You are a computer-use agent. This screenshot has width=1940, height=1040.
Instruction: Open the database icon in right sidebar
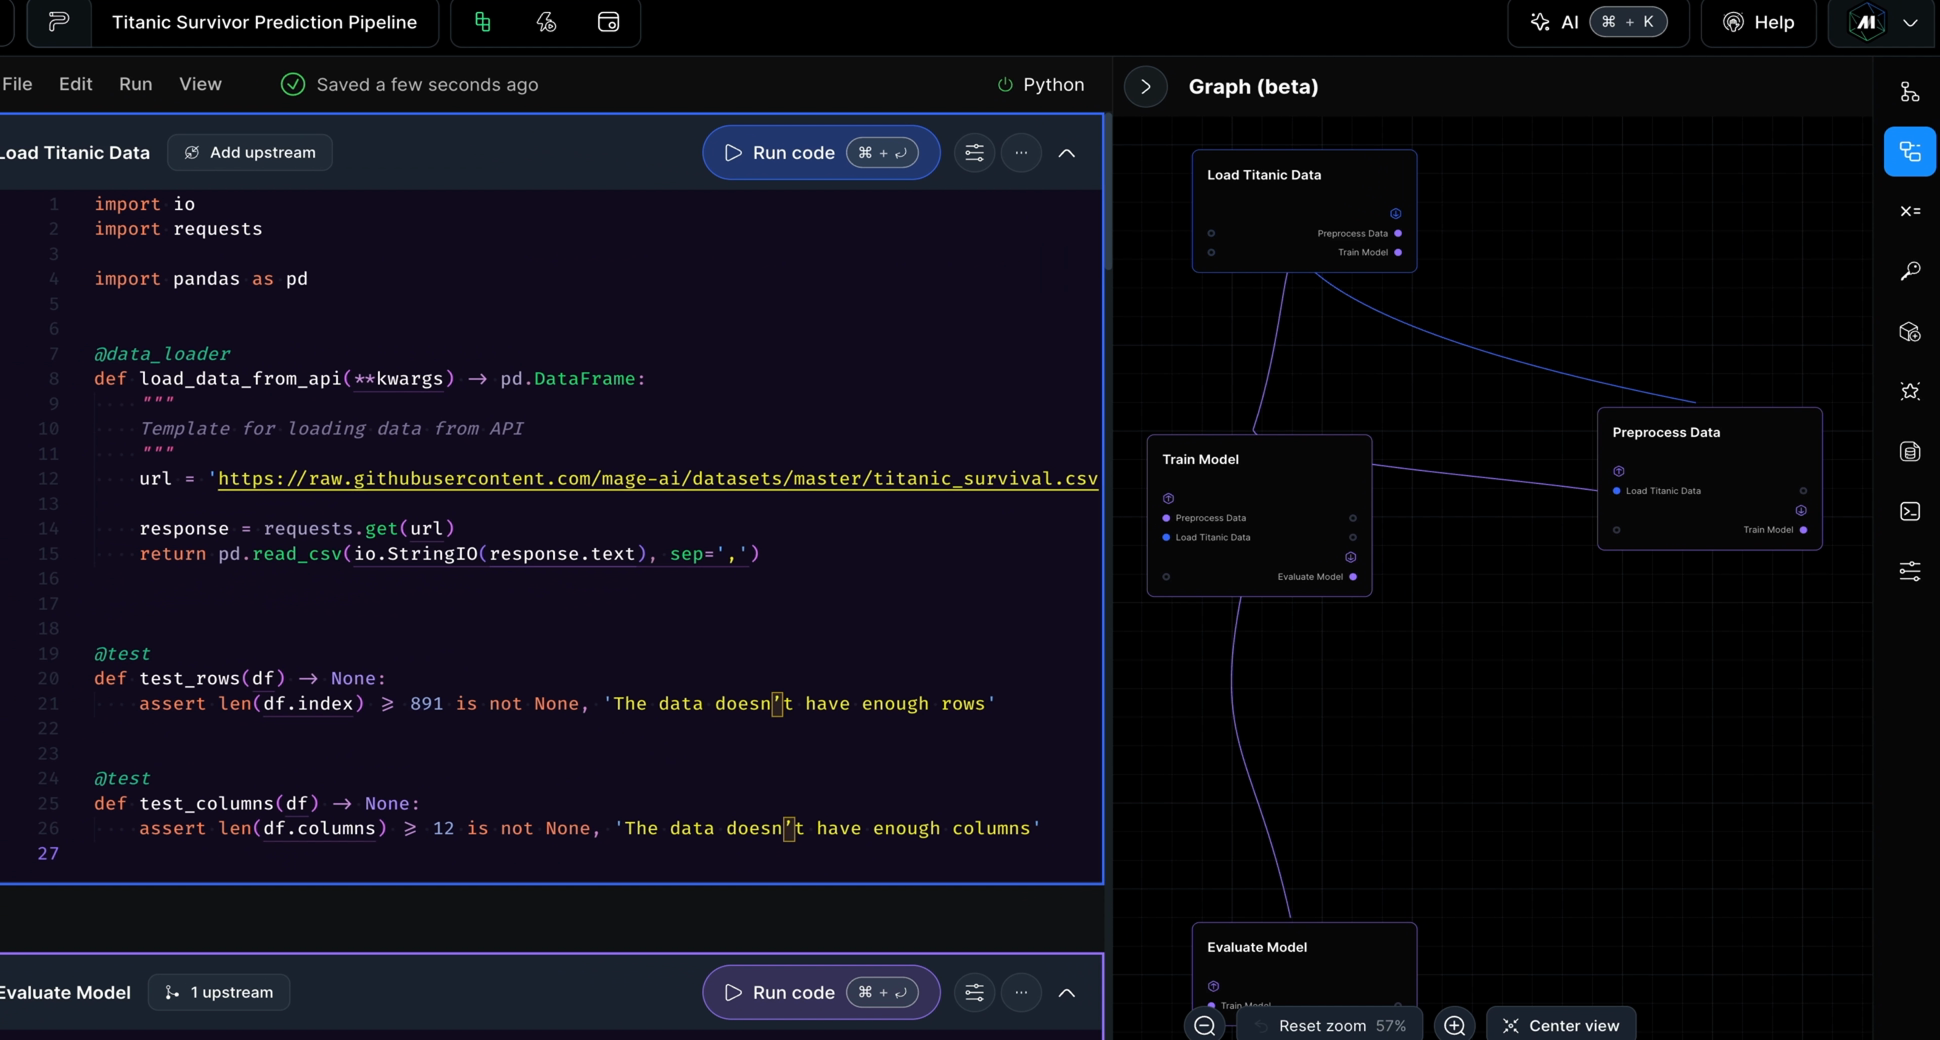pos(1909,451)
